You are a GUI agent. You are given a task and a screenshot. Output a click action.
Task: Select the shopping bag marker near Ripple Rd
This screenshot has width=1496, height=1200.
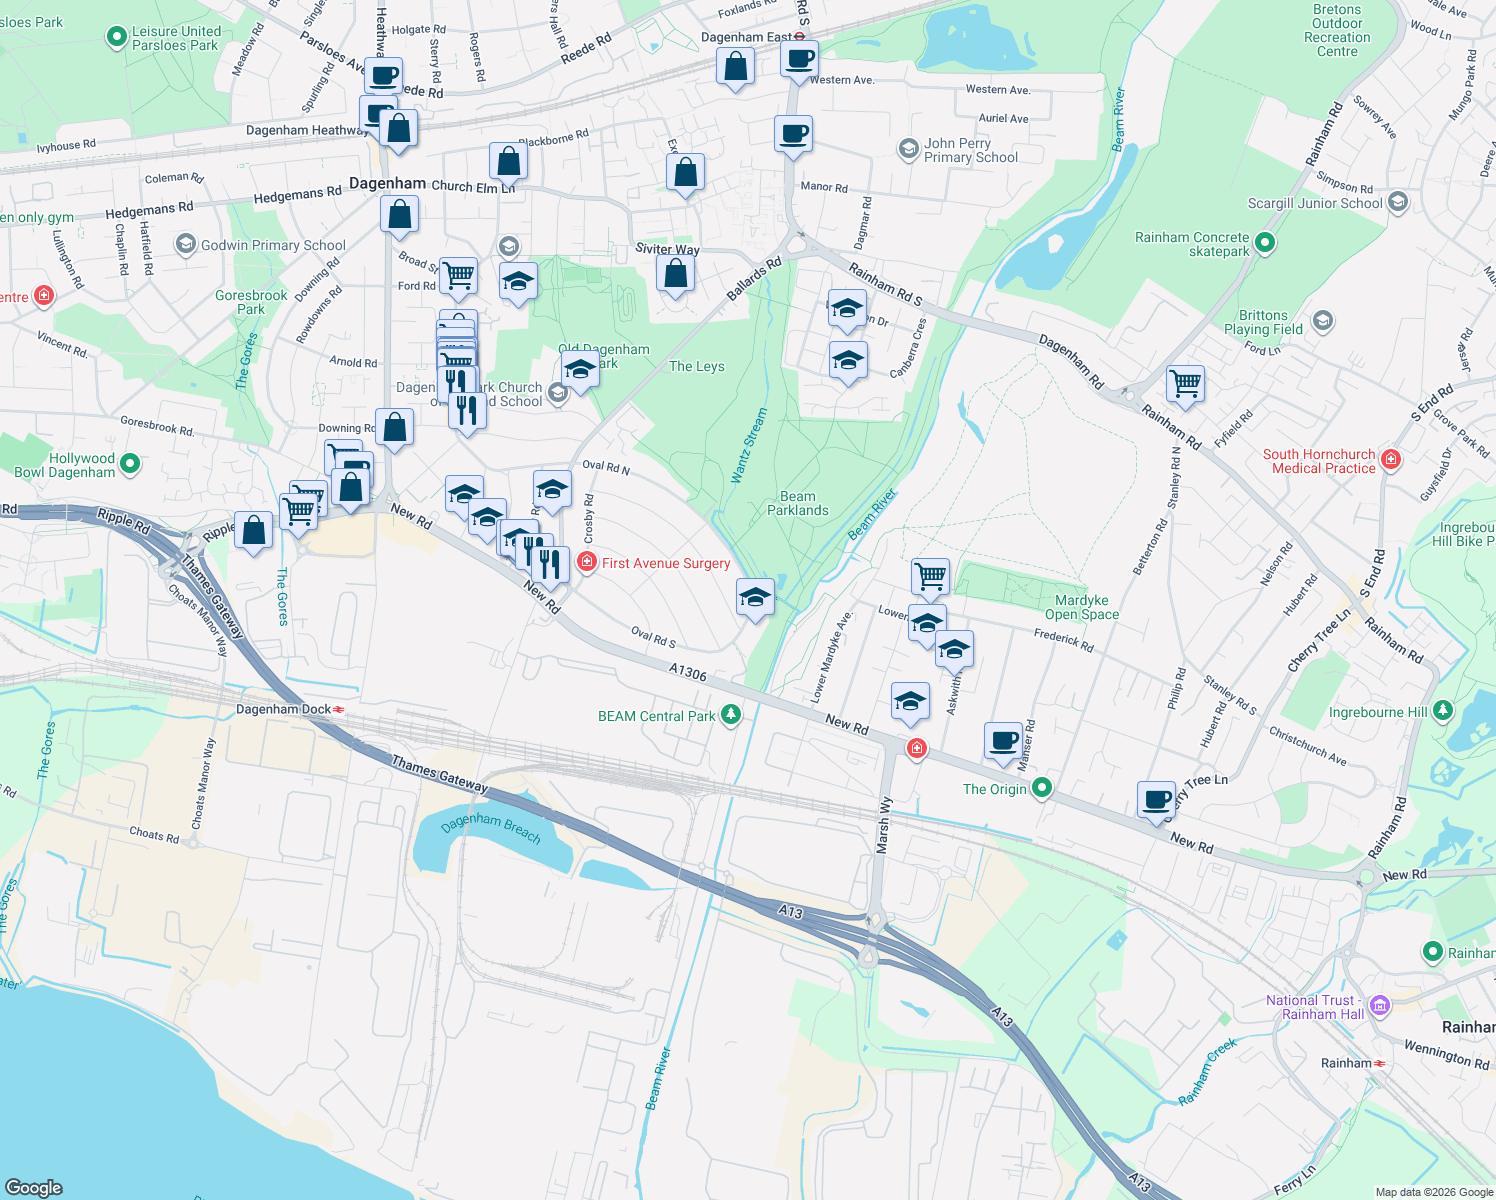point(253,531)
